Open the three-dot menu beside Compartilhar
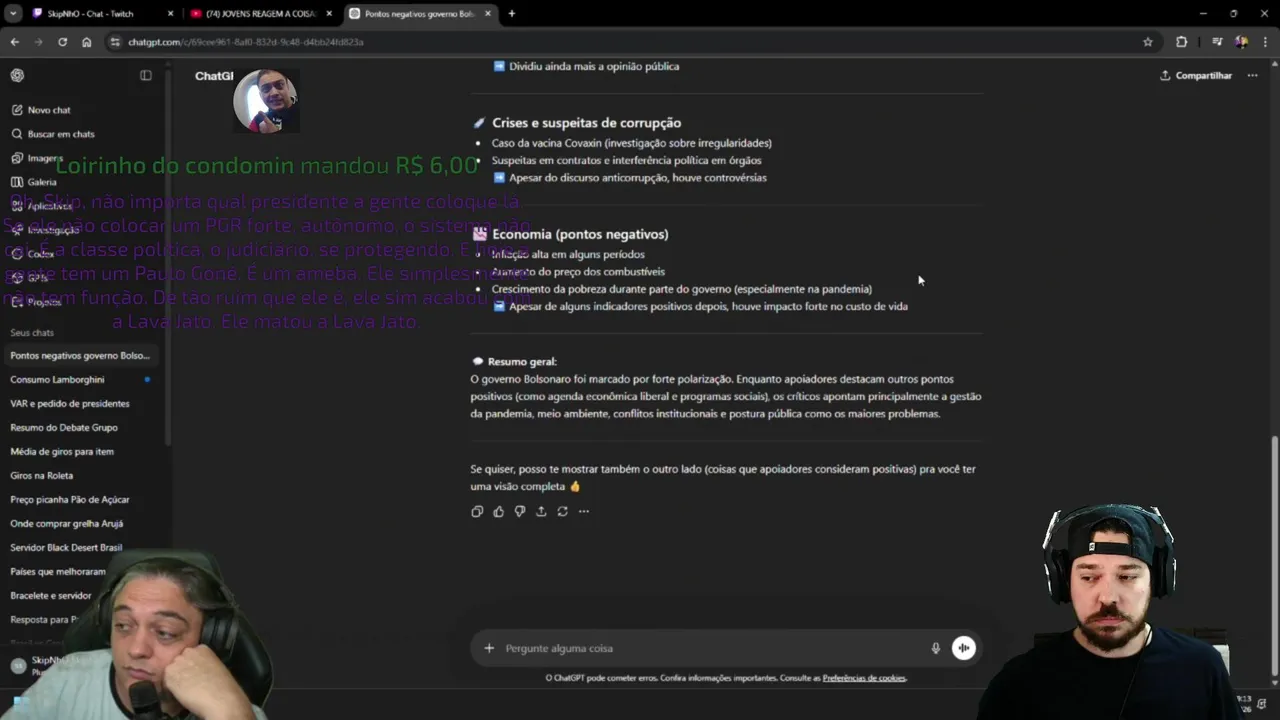The image size is (1280, 720). [1252, 75]
